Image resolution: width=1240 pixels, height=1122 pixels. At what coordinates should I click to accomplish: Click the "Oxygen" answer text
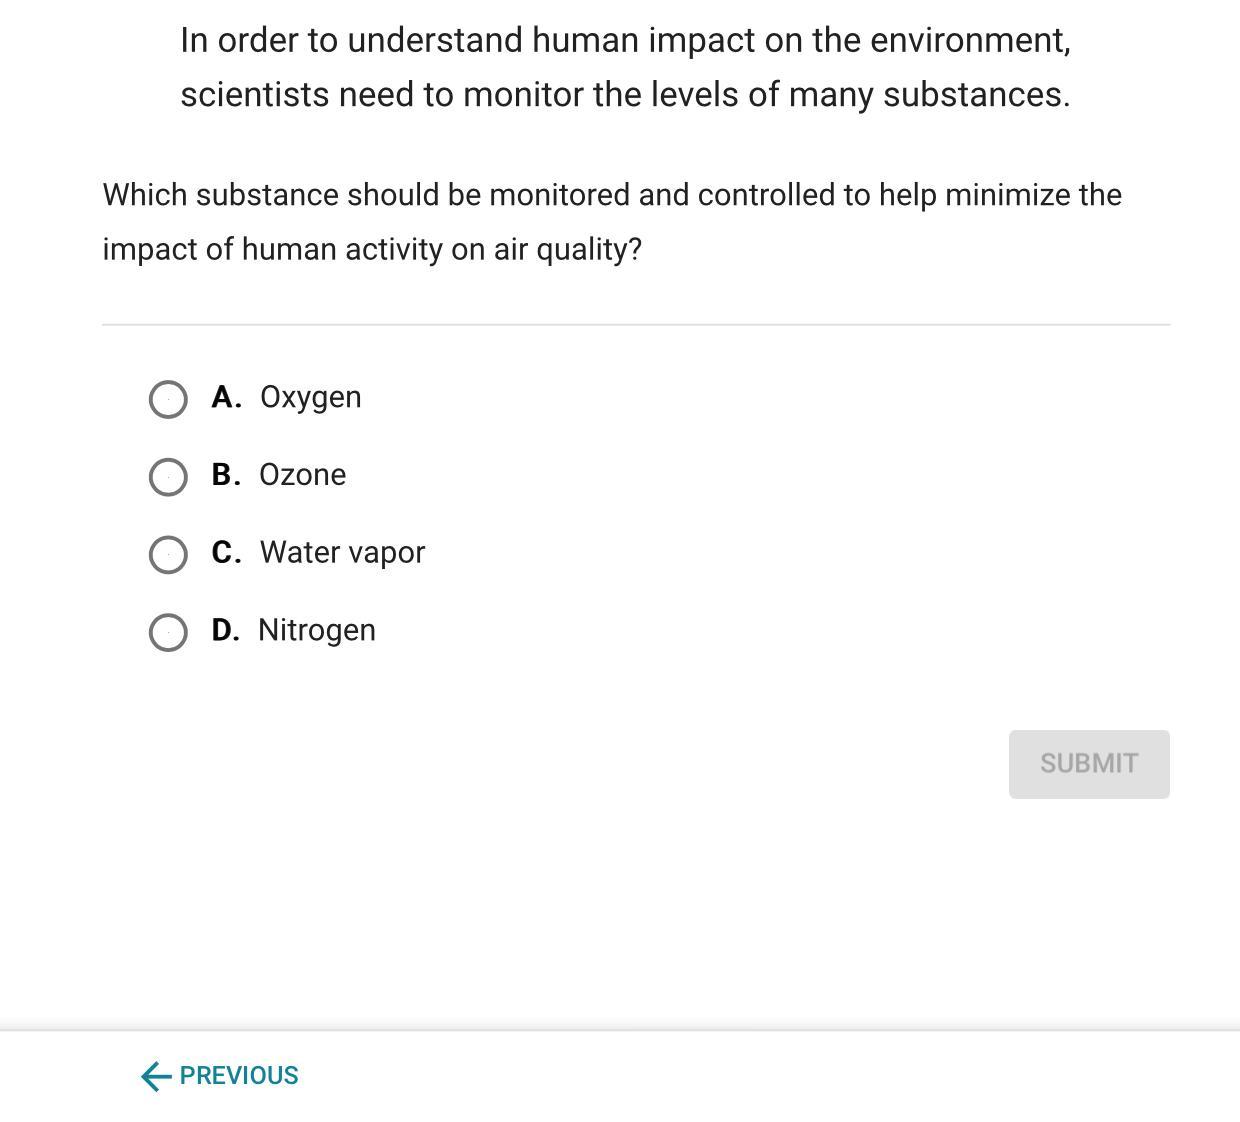pyautogui.click(x=310, y=397)
